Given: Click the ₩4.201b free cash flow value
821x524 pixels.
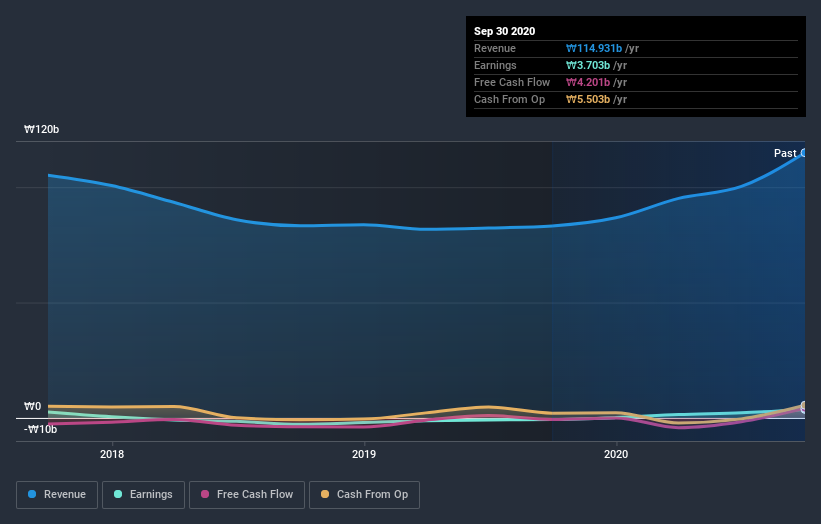Looking at the screenshot, I should [588, 82].
